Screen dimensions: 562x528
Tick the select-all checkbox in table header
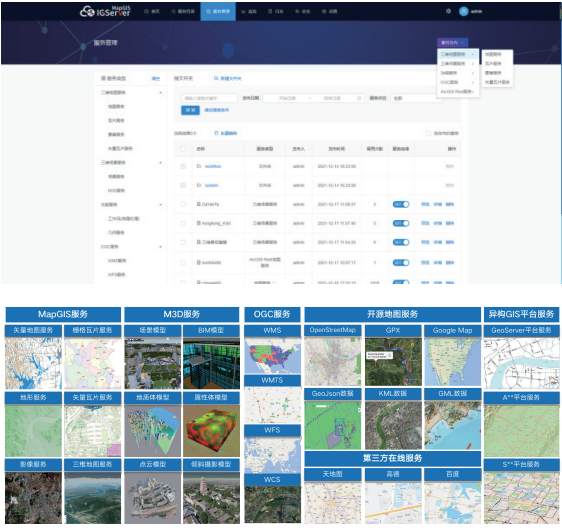coord(183,149)
